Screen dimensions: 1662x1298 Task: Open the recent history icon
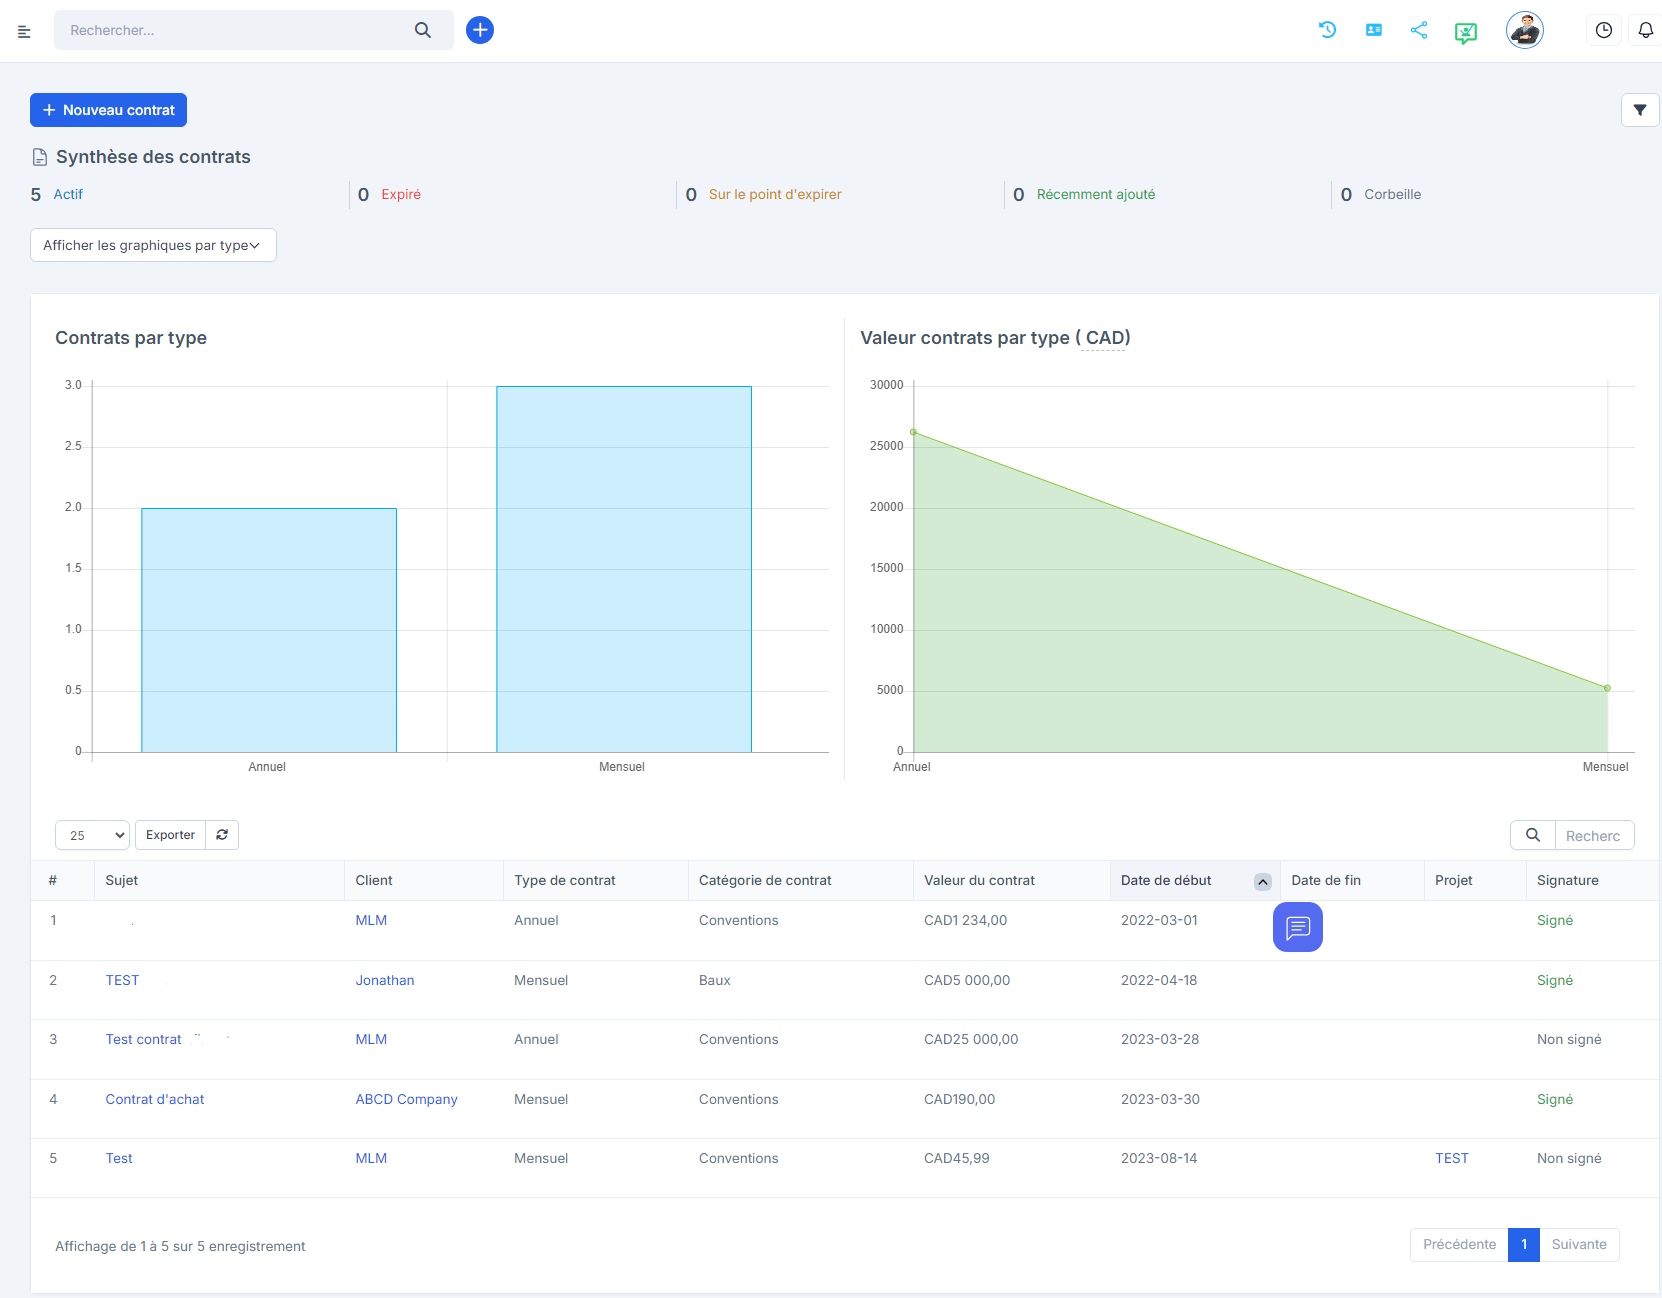click(x=1327, y=30)
